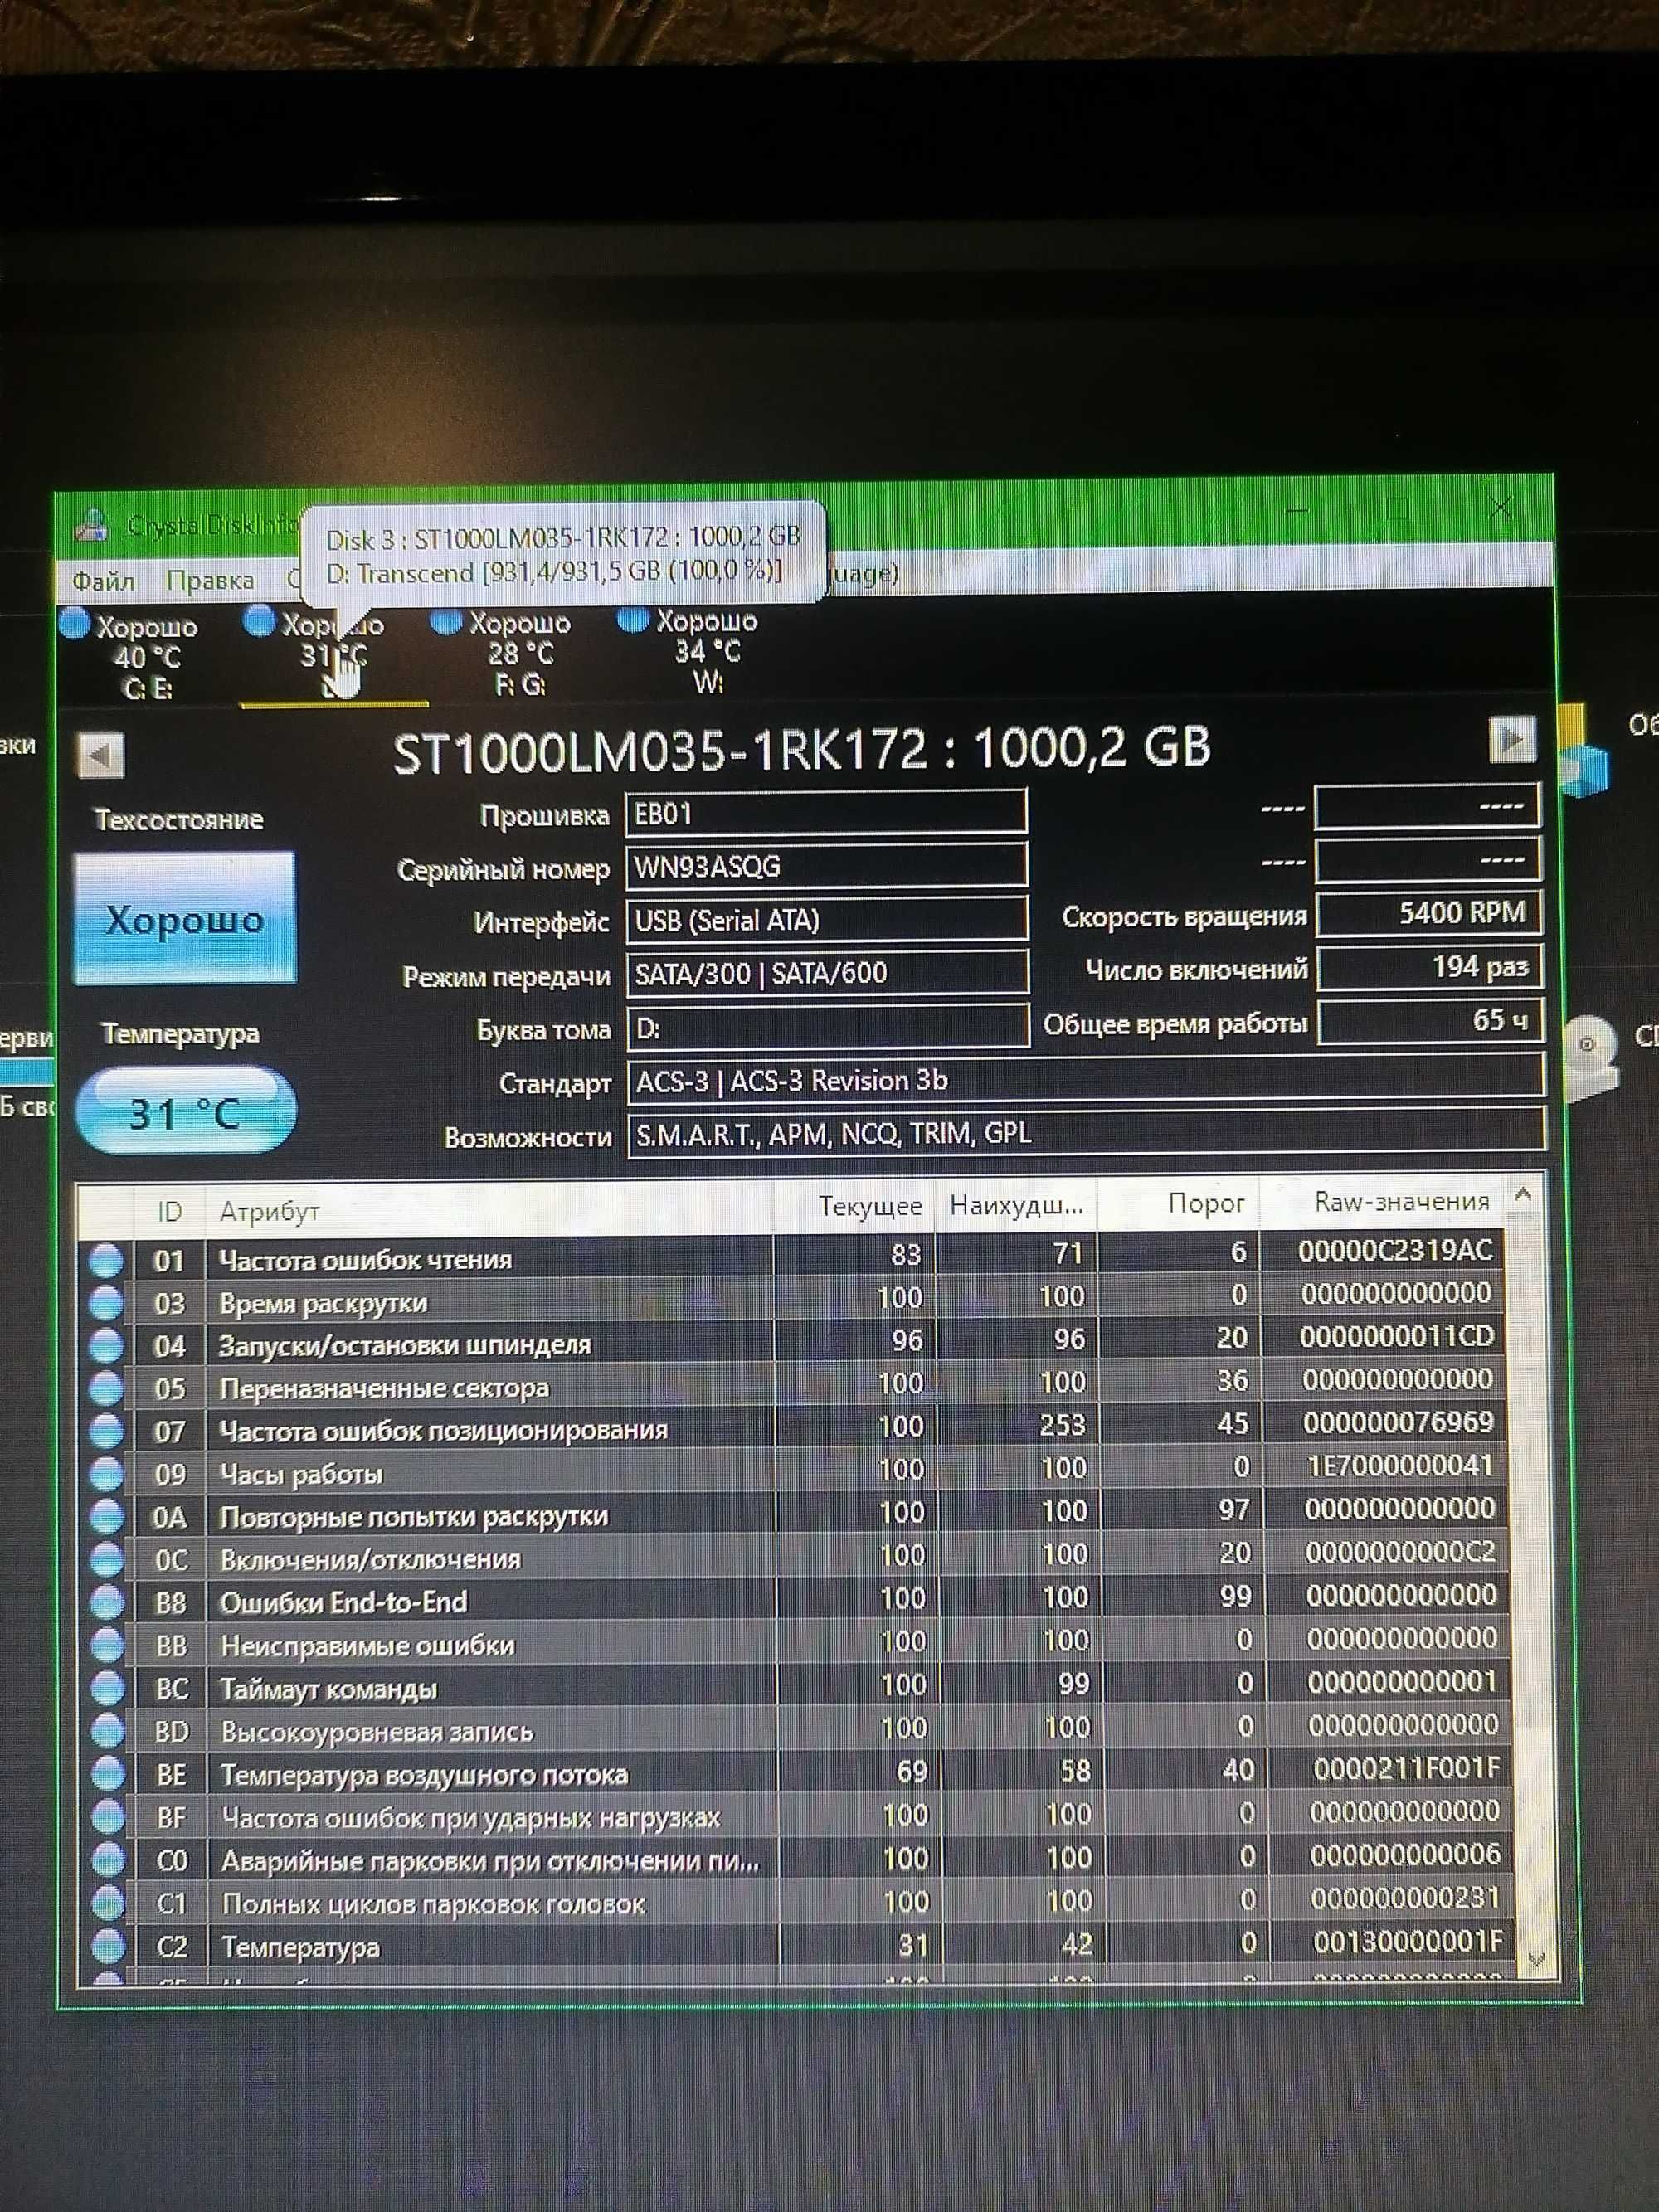Select attribute text Часы работы
Viewport: 1659px width, 2212px height.
(x=301, y=1474)
